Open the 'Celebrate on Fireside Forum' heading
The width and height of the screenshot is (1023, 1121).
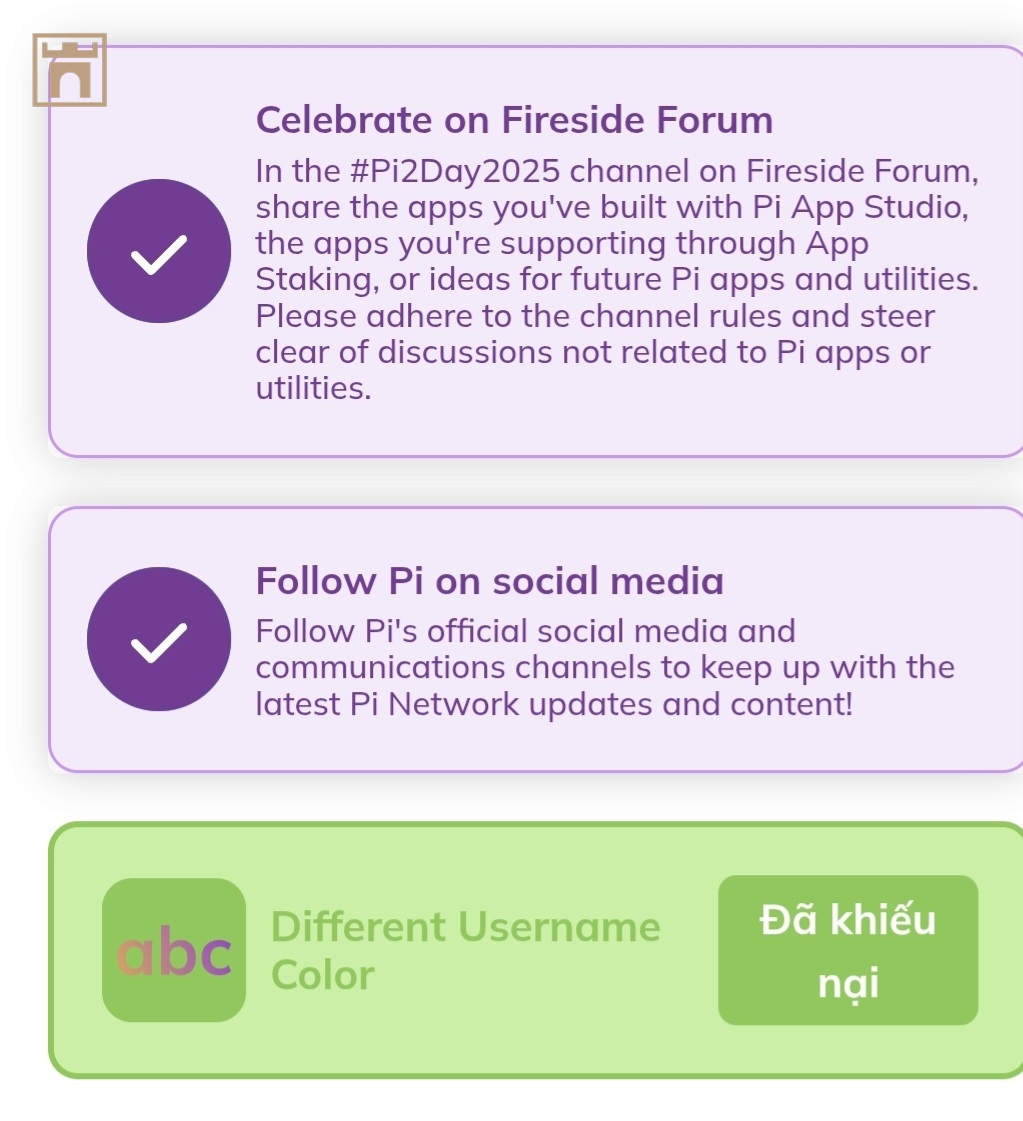pos(515,119)
